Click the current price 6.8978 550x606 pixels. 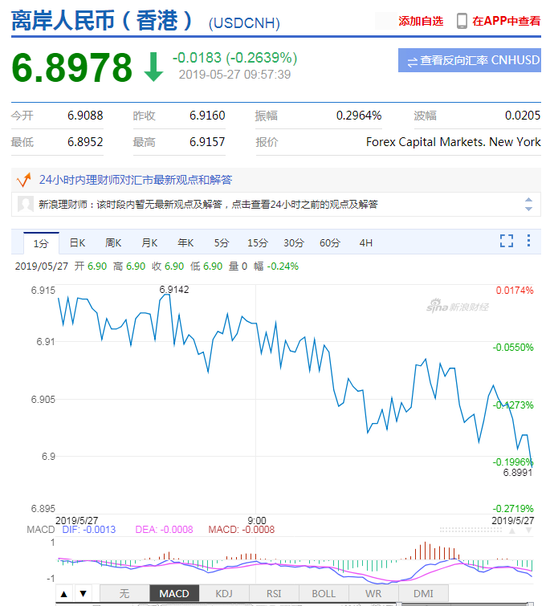tap(72, 67)
